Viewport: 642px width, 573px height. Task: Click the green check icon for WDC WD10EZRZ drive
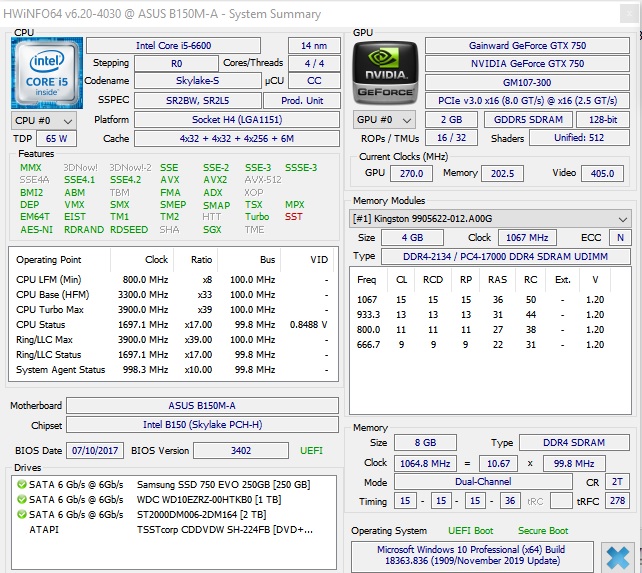[22, 499]
